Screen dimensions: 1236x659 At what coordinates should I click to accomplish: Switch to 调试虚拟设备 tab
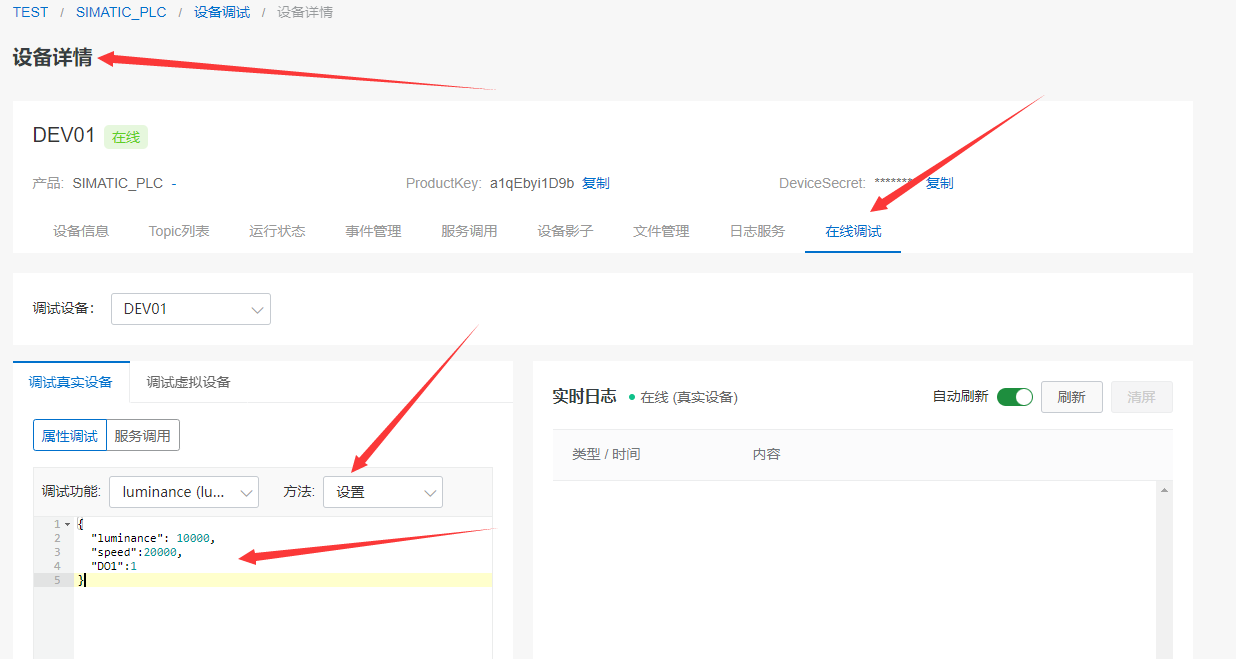[188, 382]
